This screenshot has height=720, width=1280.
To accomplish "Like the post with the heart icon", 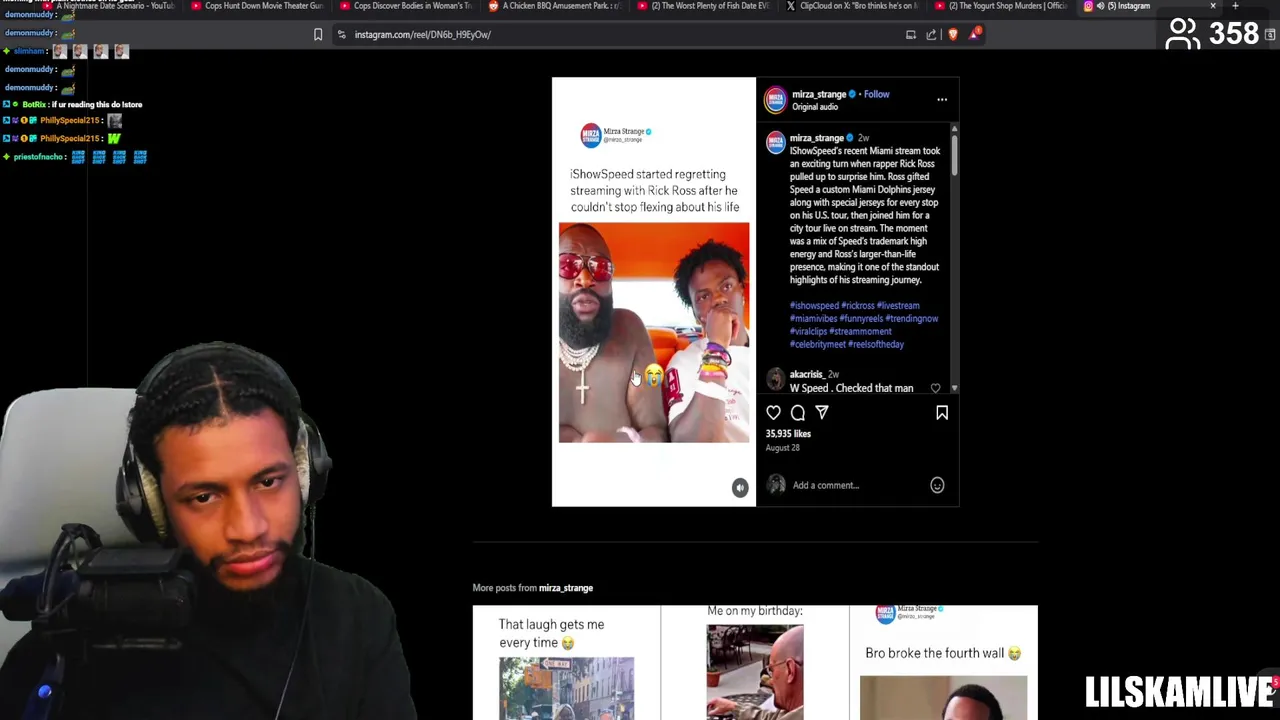I will [773, 412].
